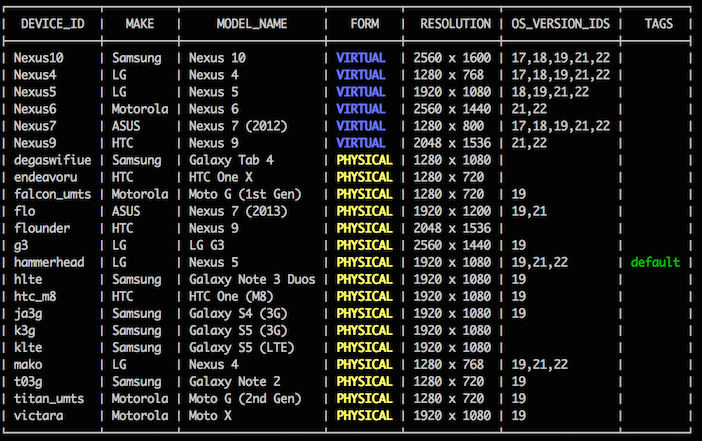Click make Motorola in falcon_umts row
This screenshot has height=441, width=702.
140,194
